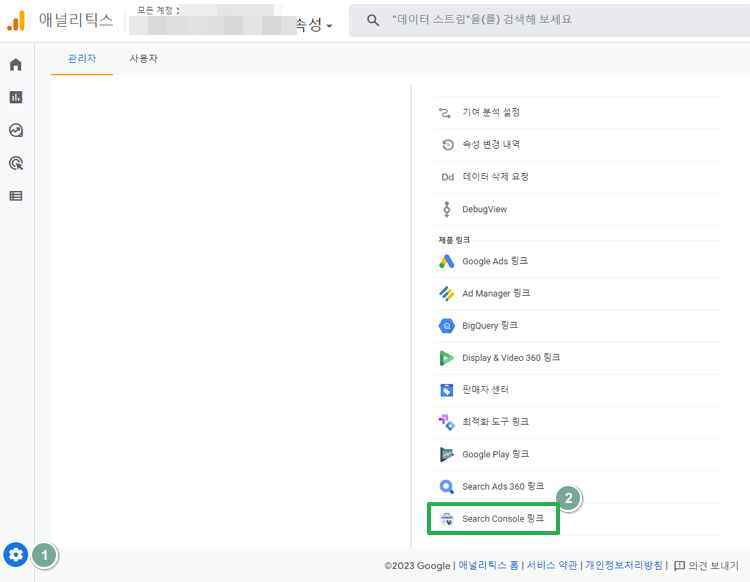Open the 속성 account selector dropdown
Screen dimensions: 750x582
click(x=314, y=24)
